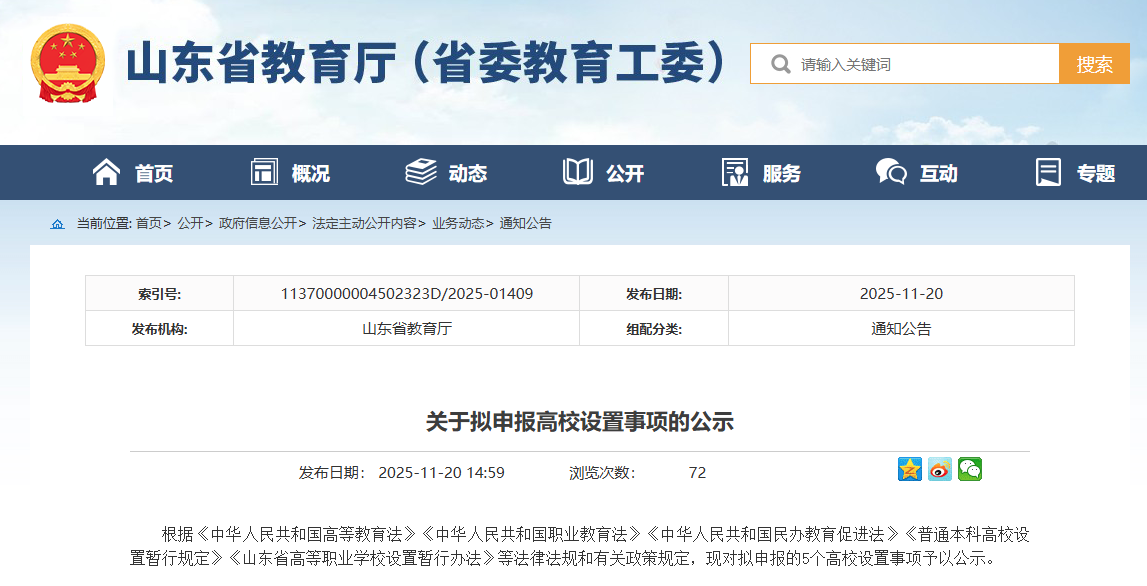Click the 概况 overview icon in navigation
Screen dimensions: 1147x586
(x=264, y=172)
